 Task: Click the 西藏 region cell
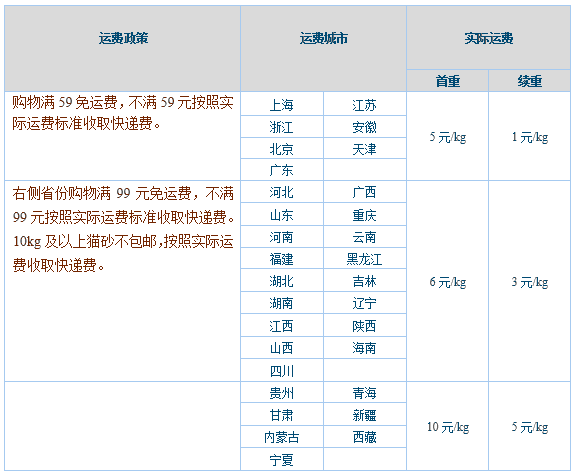(x=364, y=437)
